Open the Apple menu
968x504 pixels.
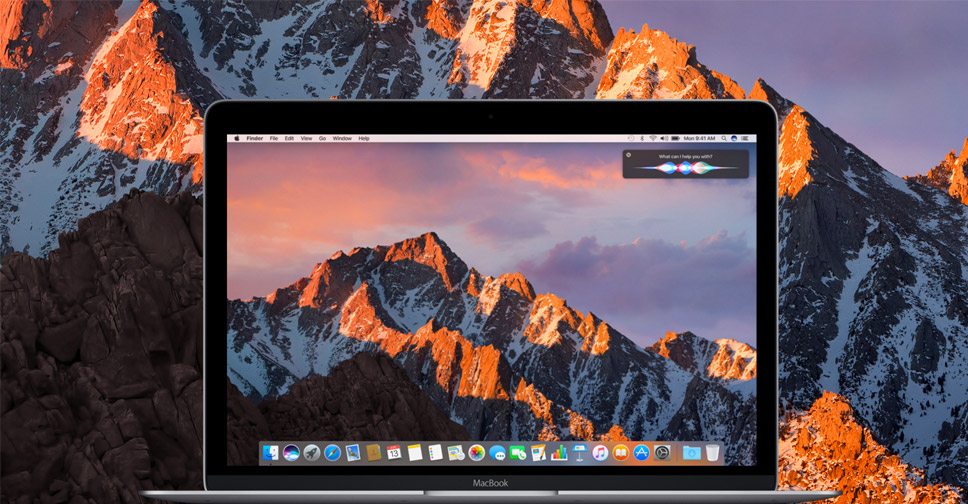[x=237, y=138]
